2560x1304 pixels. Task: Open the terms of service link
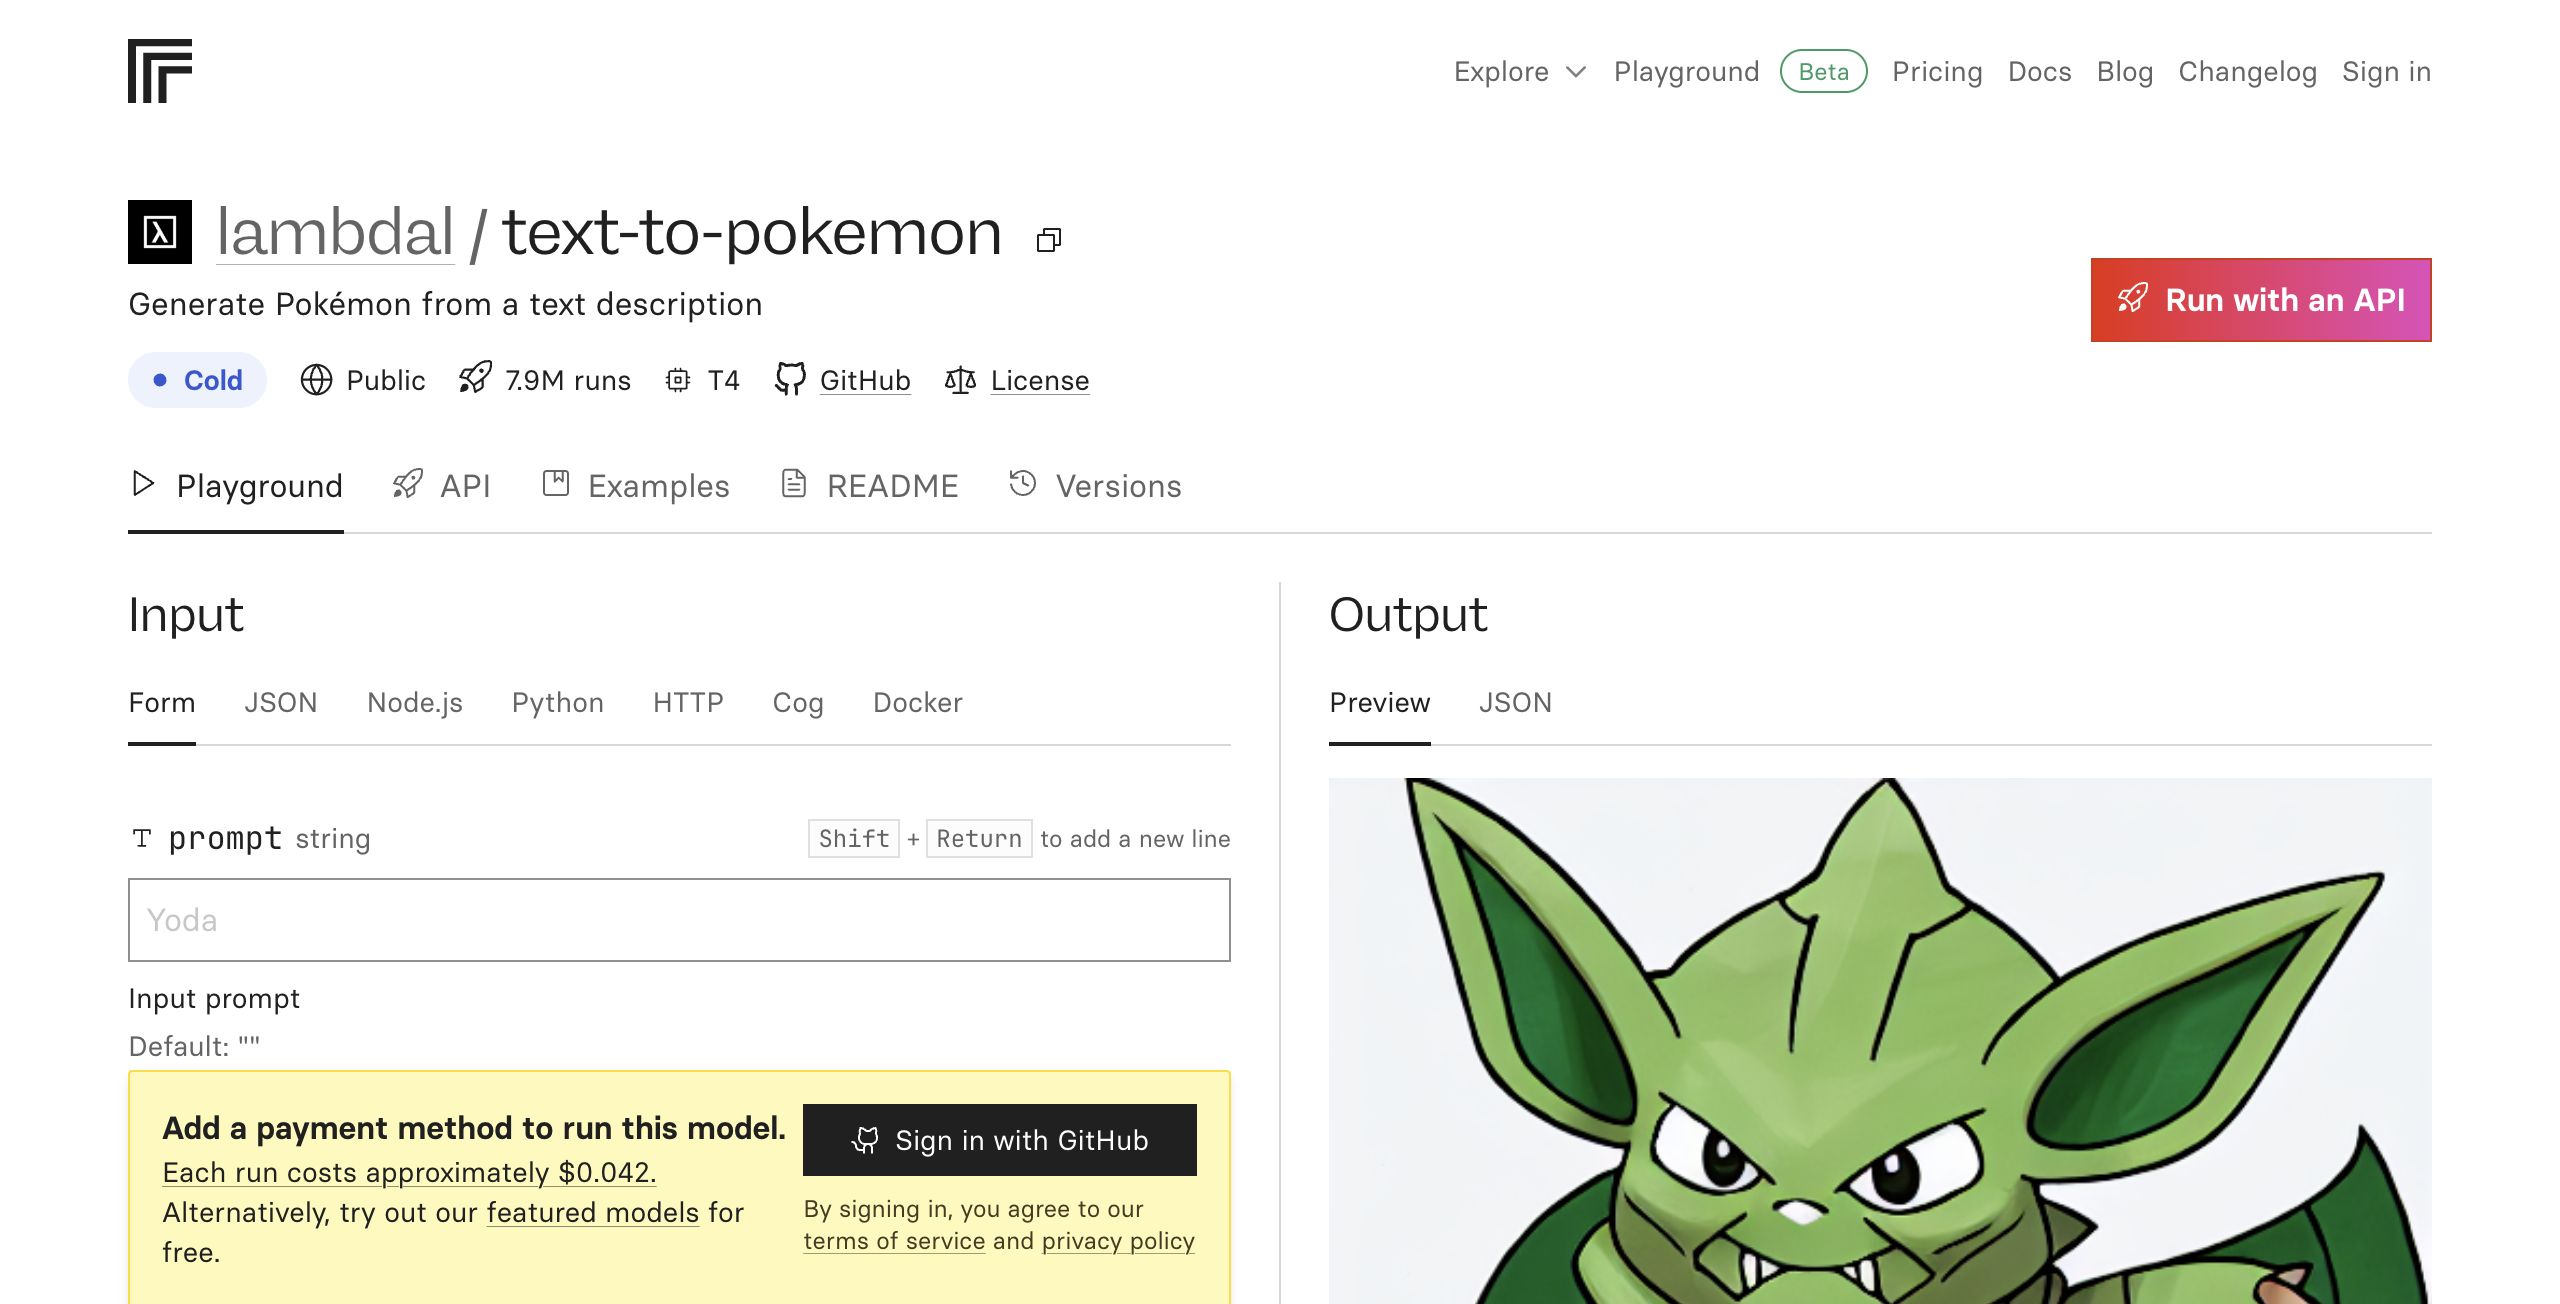point(895,1241)
